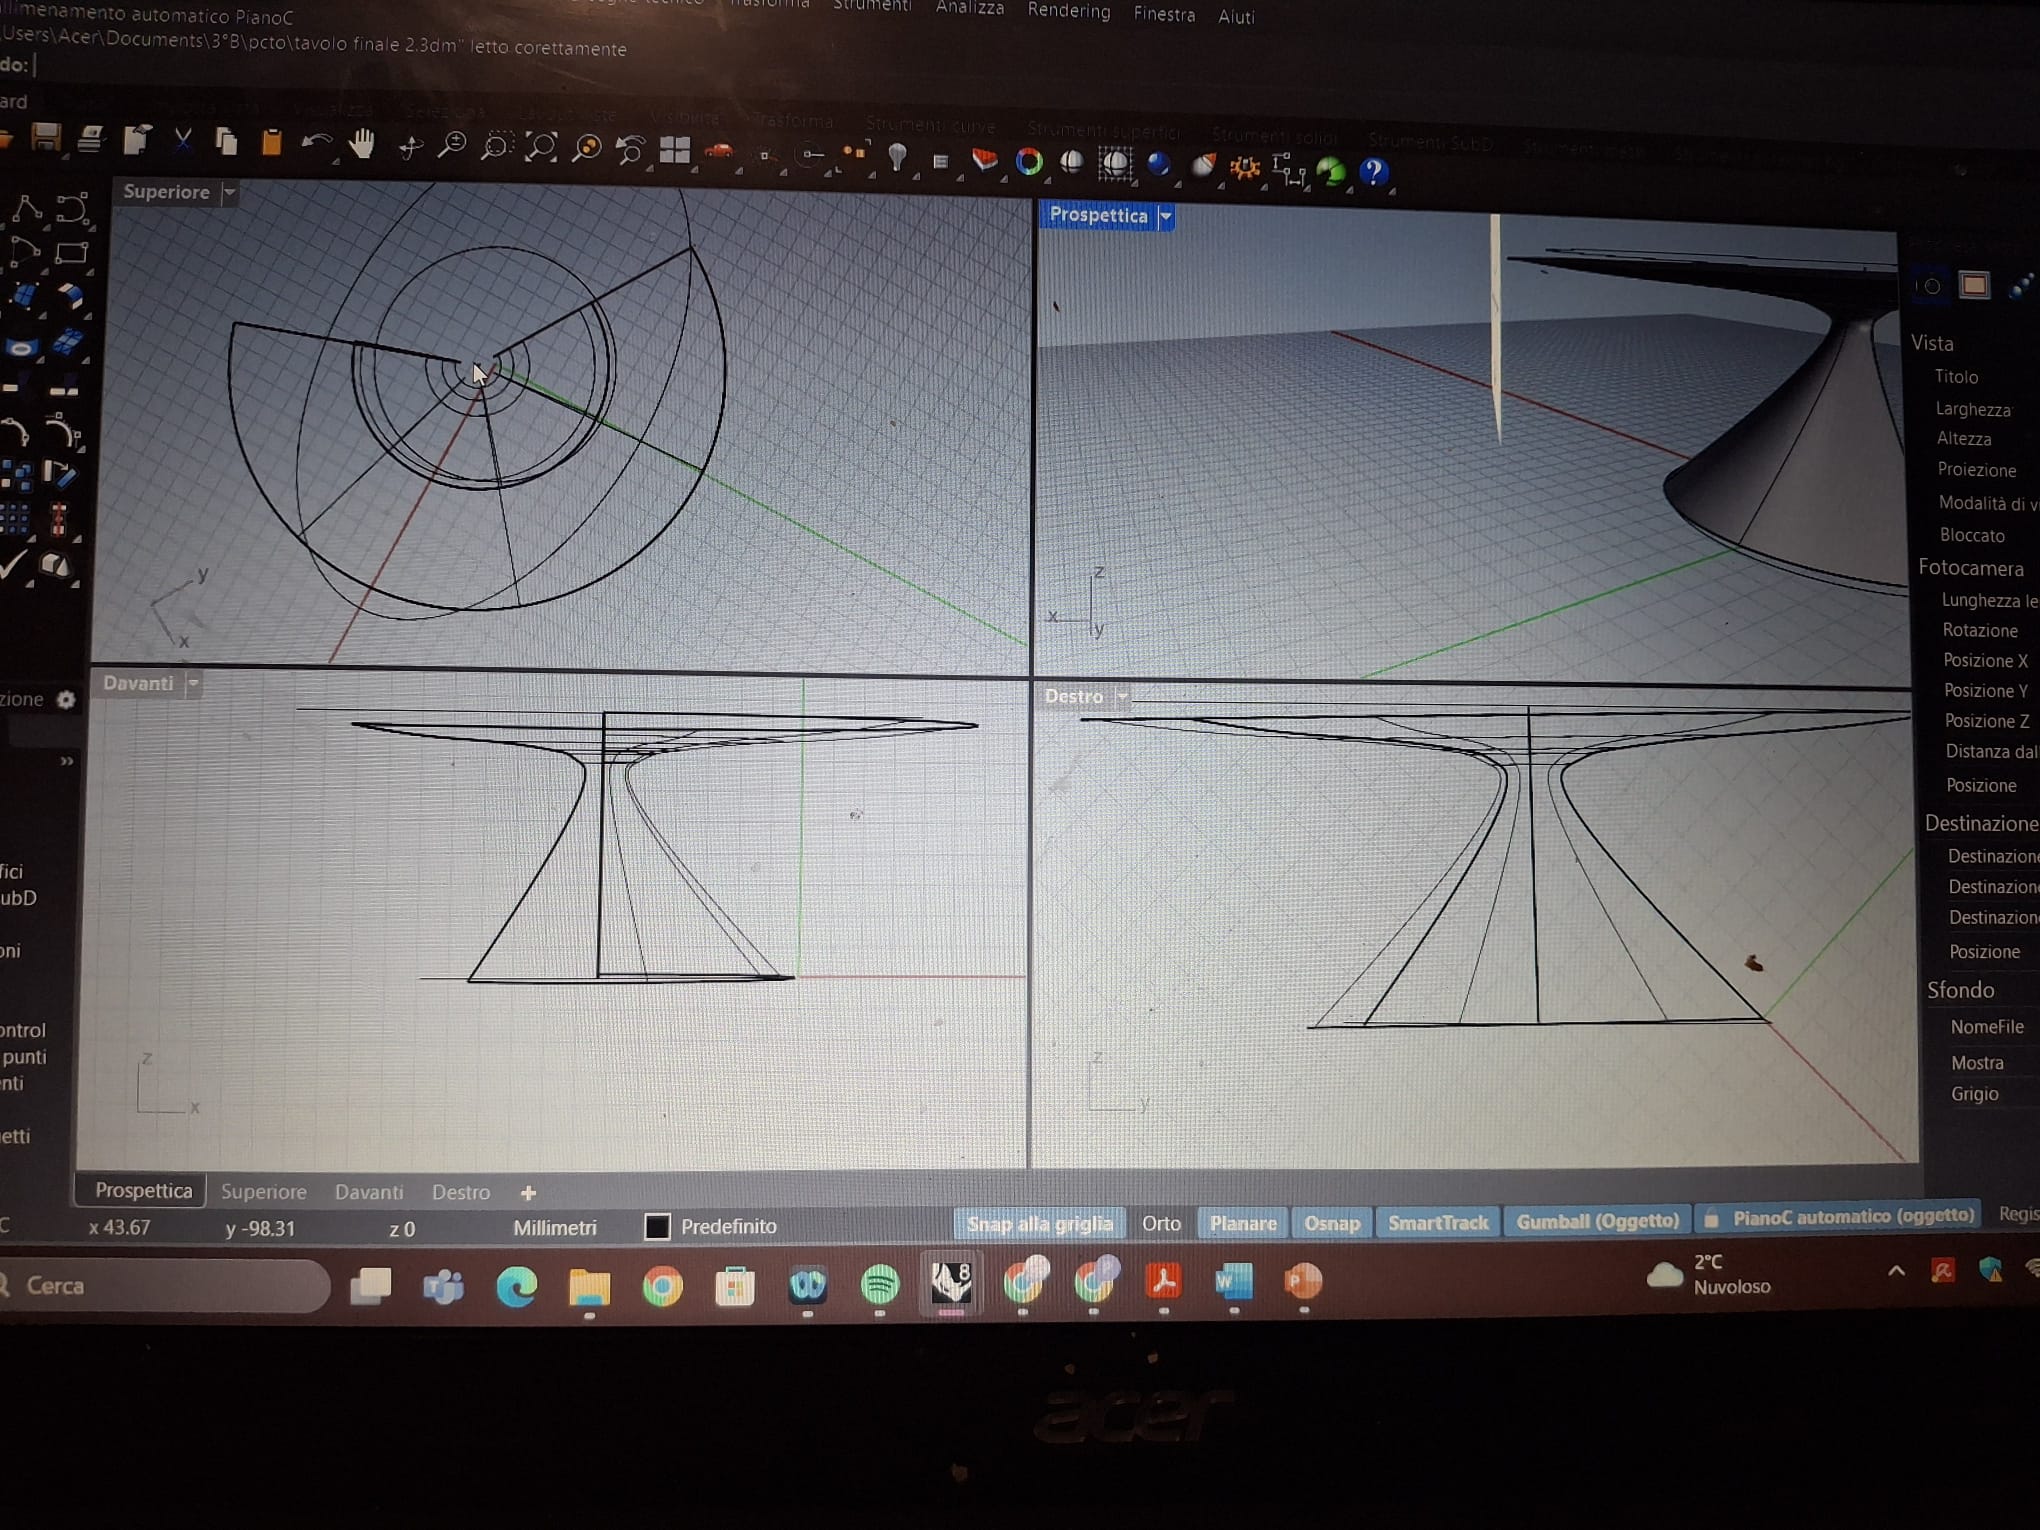The height and width of the screenshot is (1530, 2040).
Task: Switch to the Davanti viewport tab
Action: coord(369,1192)
